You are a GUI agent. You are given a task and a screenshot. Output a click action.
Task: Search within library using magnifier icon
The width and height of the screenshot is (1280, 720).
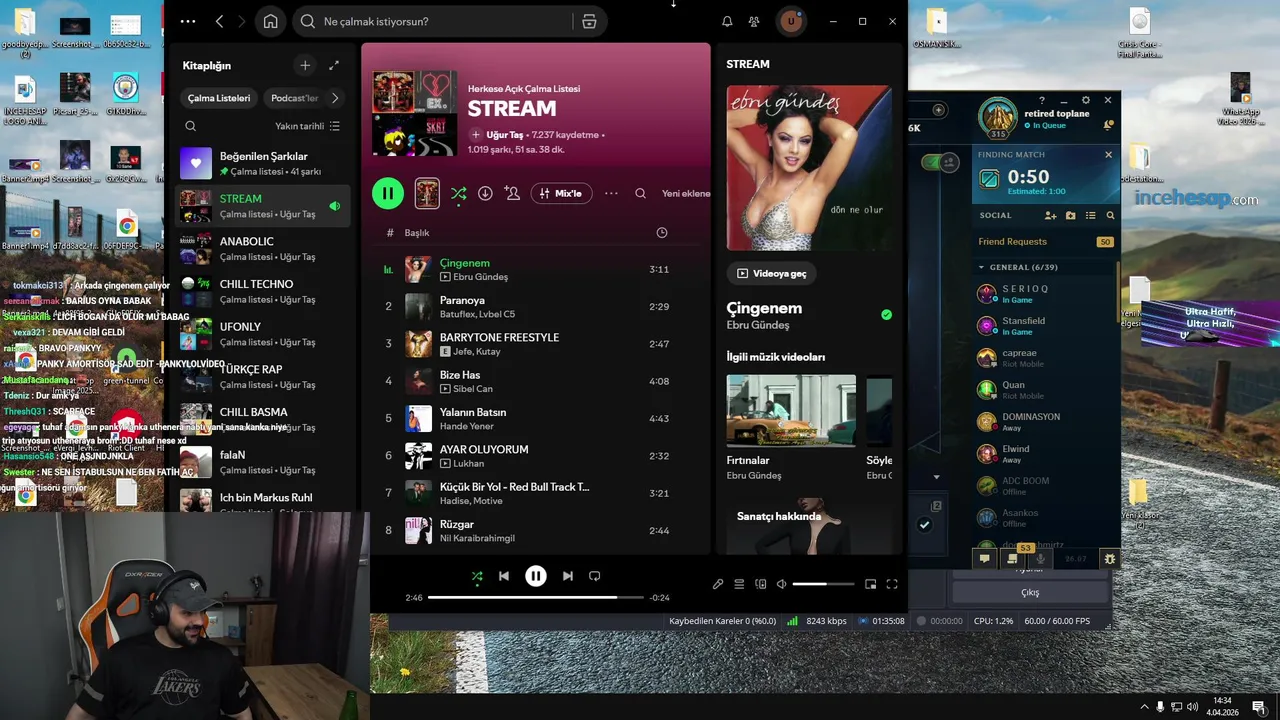click(x=191, y=126)
